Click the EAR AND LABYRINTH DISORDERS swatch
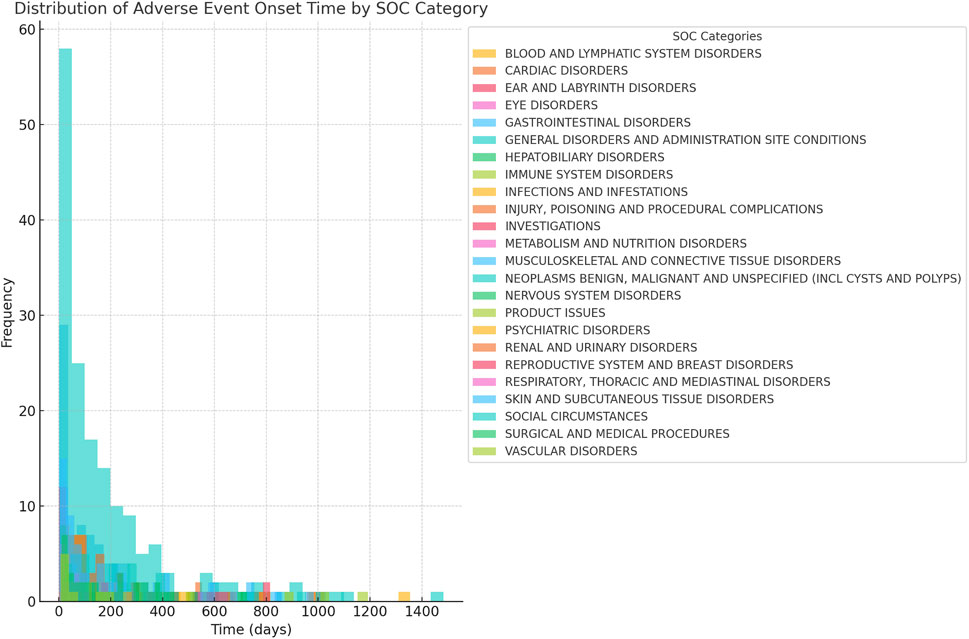Viewport: 969px width, 639px height. click(x=484, y=88)
